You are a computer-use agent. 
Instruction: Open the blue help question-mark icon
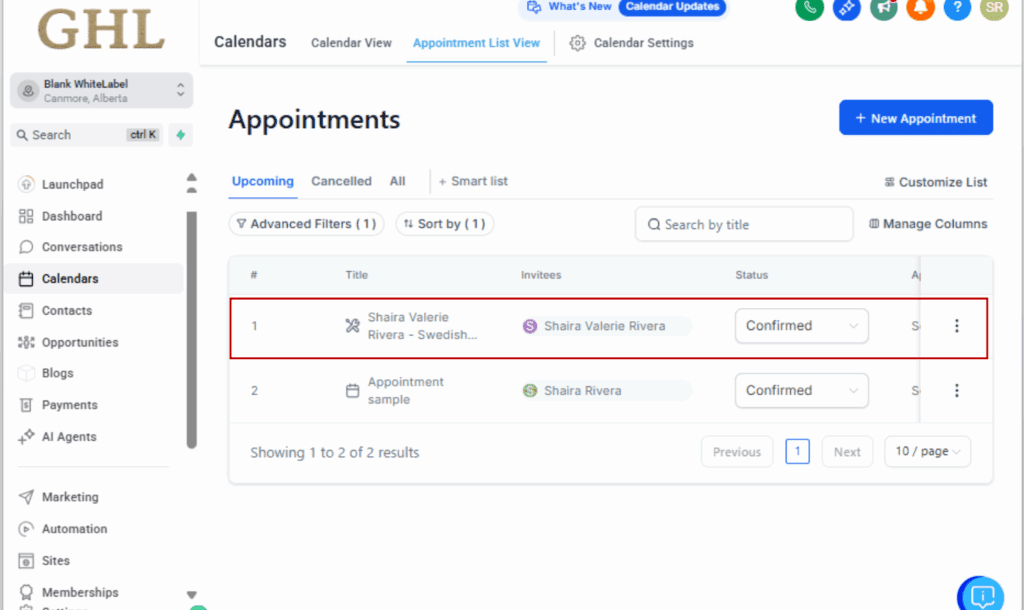point(957,8)
